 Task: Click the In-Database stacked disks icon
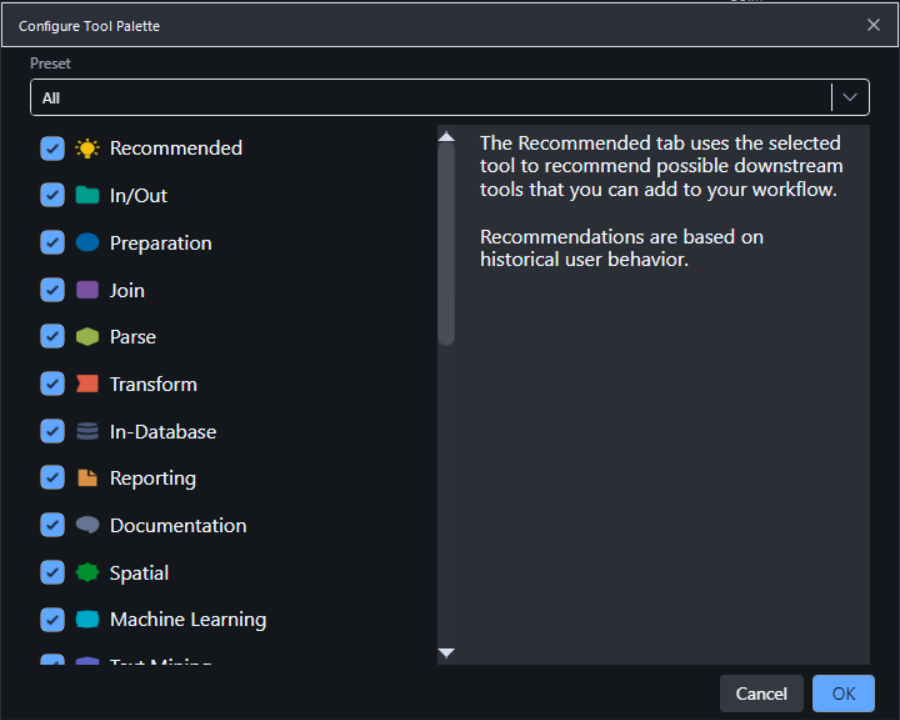coord(87,431)
